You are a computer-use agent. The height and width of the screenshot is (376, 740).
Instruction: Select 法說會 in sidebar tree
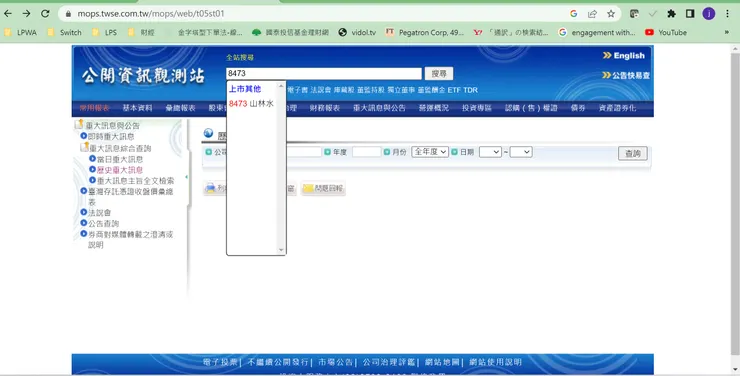point(99,213)
